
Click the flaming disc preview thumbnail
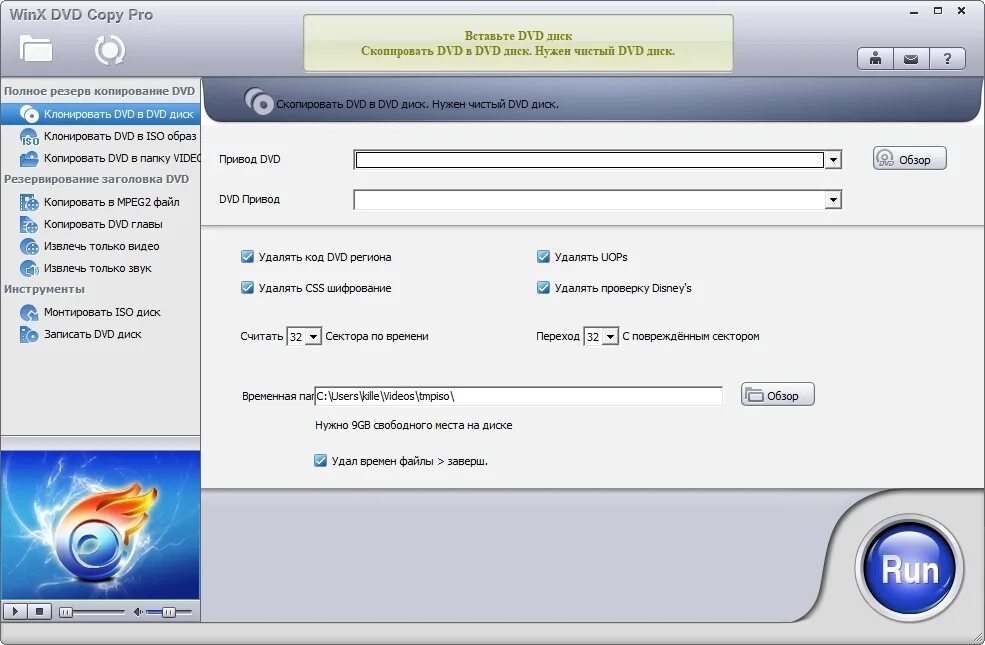pos(101,525)
